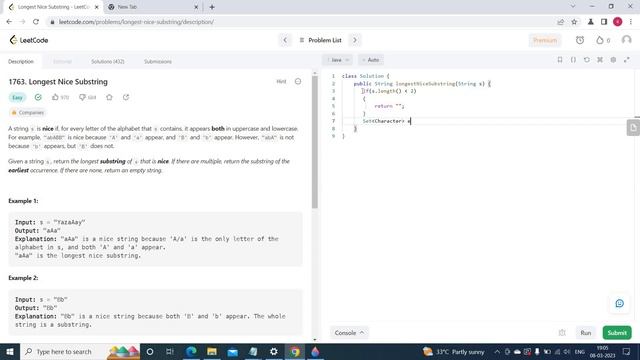Click the Hint link
This screenshot has height=360, width=640.
281,82
